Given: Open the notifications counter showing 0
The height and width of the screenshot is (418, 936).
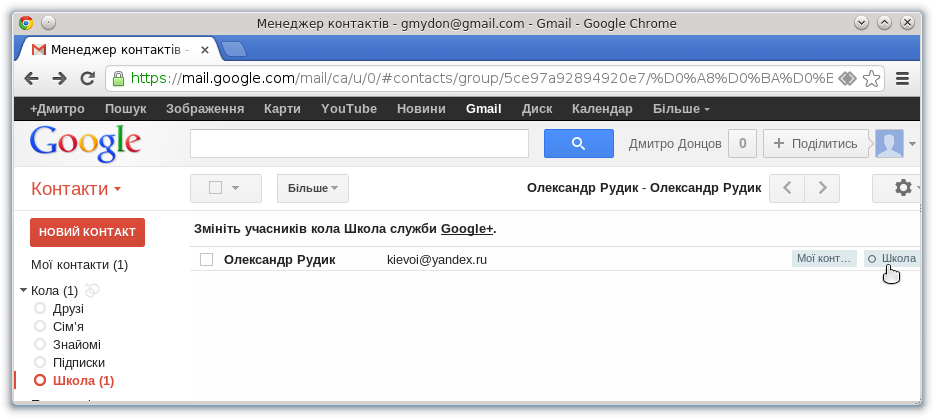Looking at the screenshot, I should pos(743,143).
